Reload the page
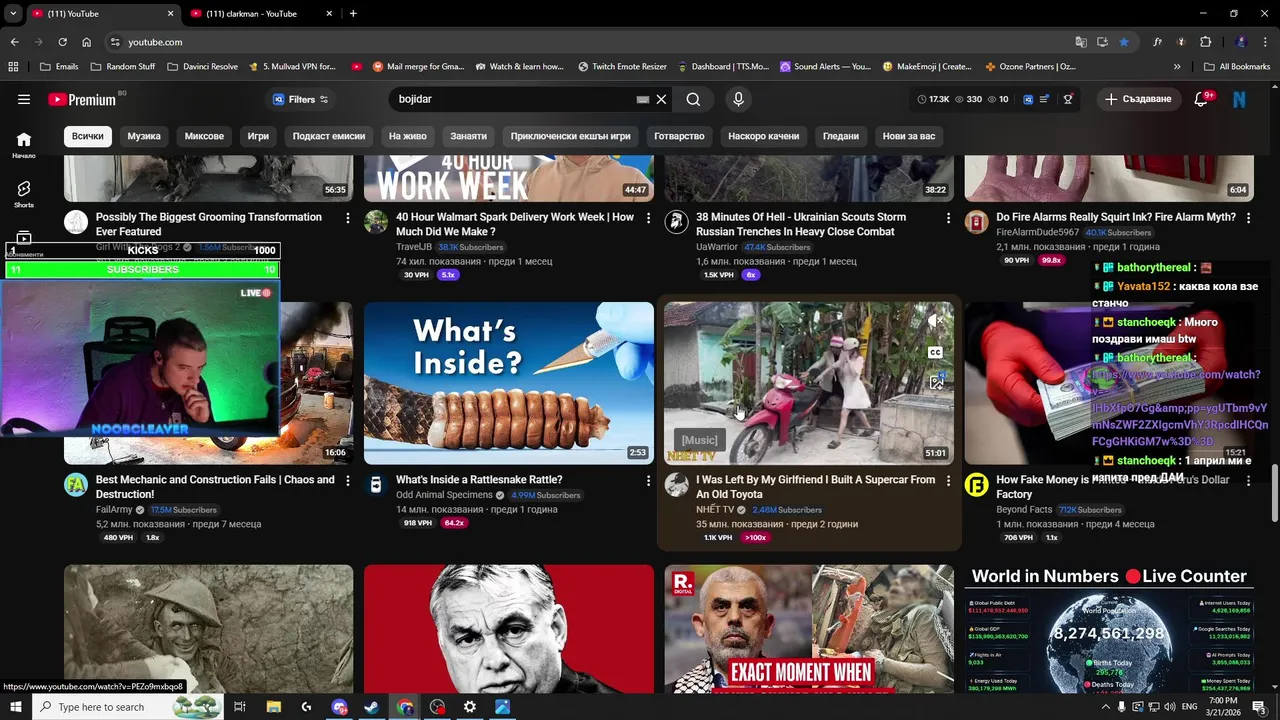The width and height of the screenshot is (1280, 720). click(62, 42)
